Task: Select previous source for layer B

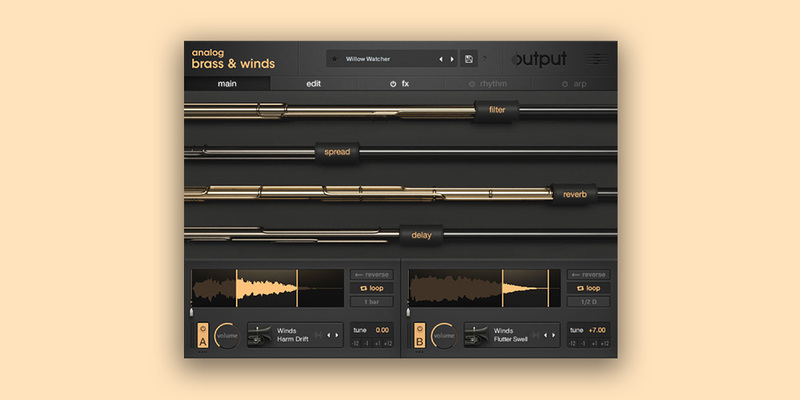Action: 545,335
